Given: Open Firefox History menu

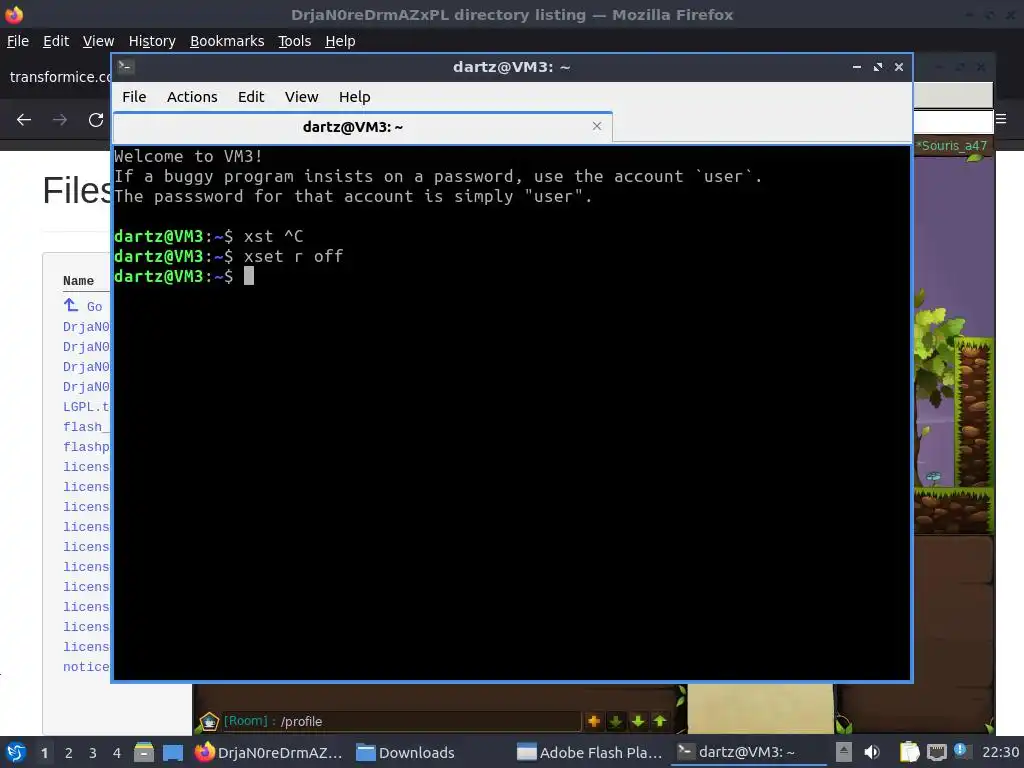Looking at the screenshot, I should [x=152, y=41].
